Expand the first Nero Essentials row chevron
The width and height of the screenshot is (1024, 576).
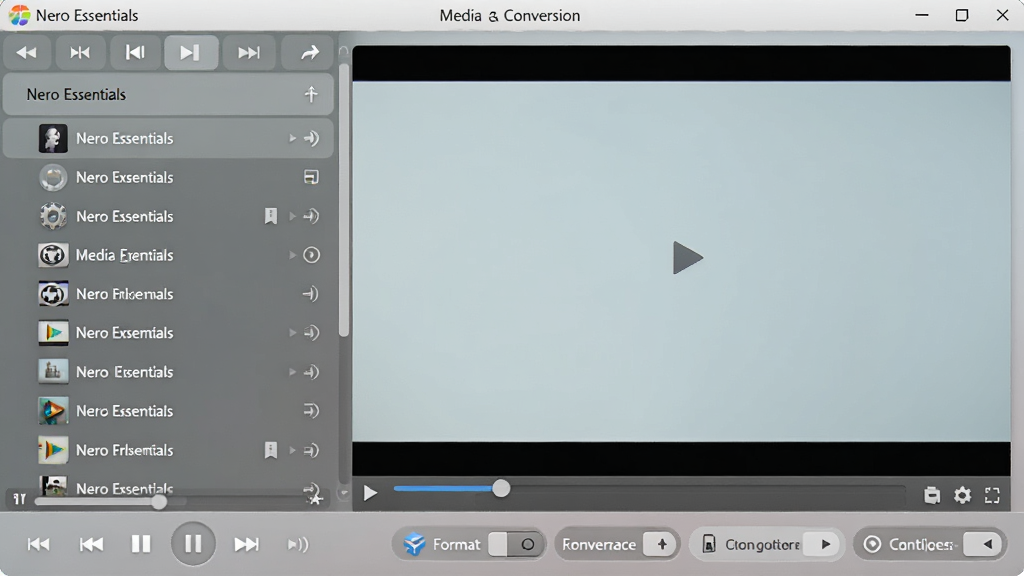(293, 138)
